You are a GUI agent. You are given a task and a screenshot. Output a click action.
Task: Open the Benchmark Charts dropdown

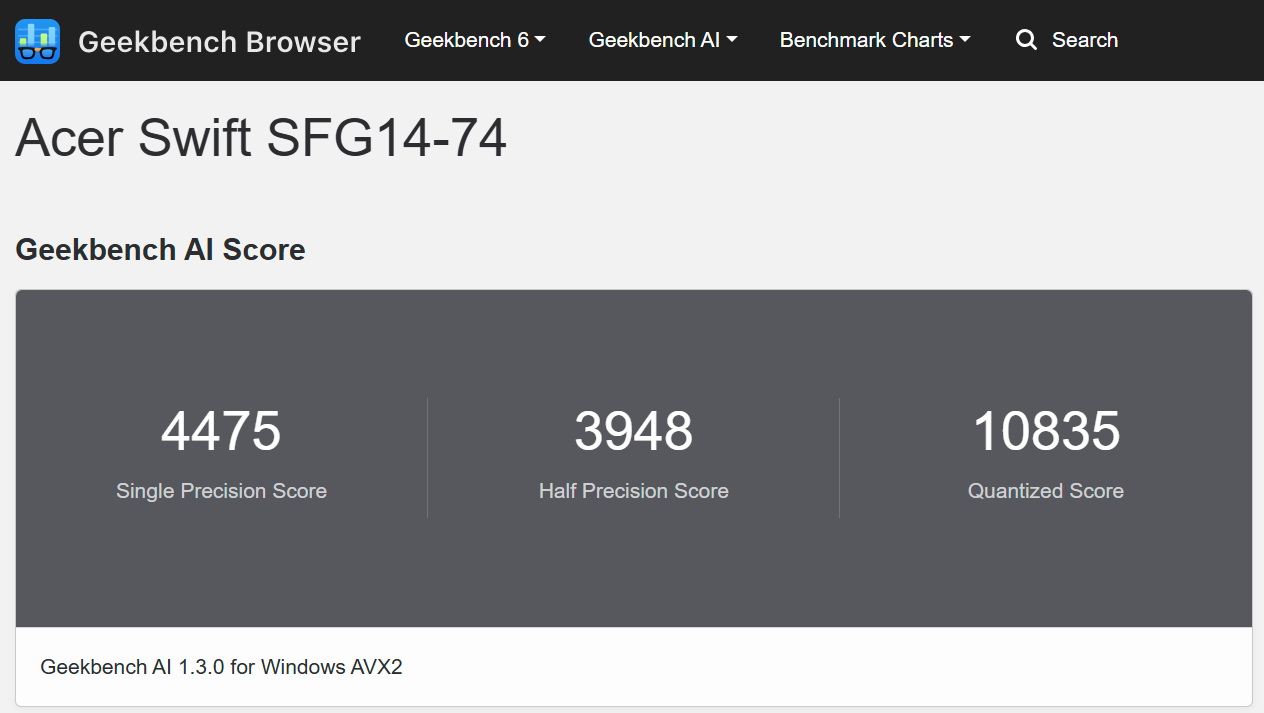pyautogui.click(x=875, y=40)
